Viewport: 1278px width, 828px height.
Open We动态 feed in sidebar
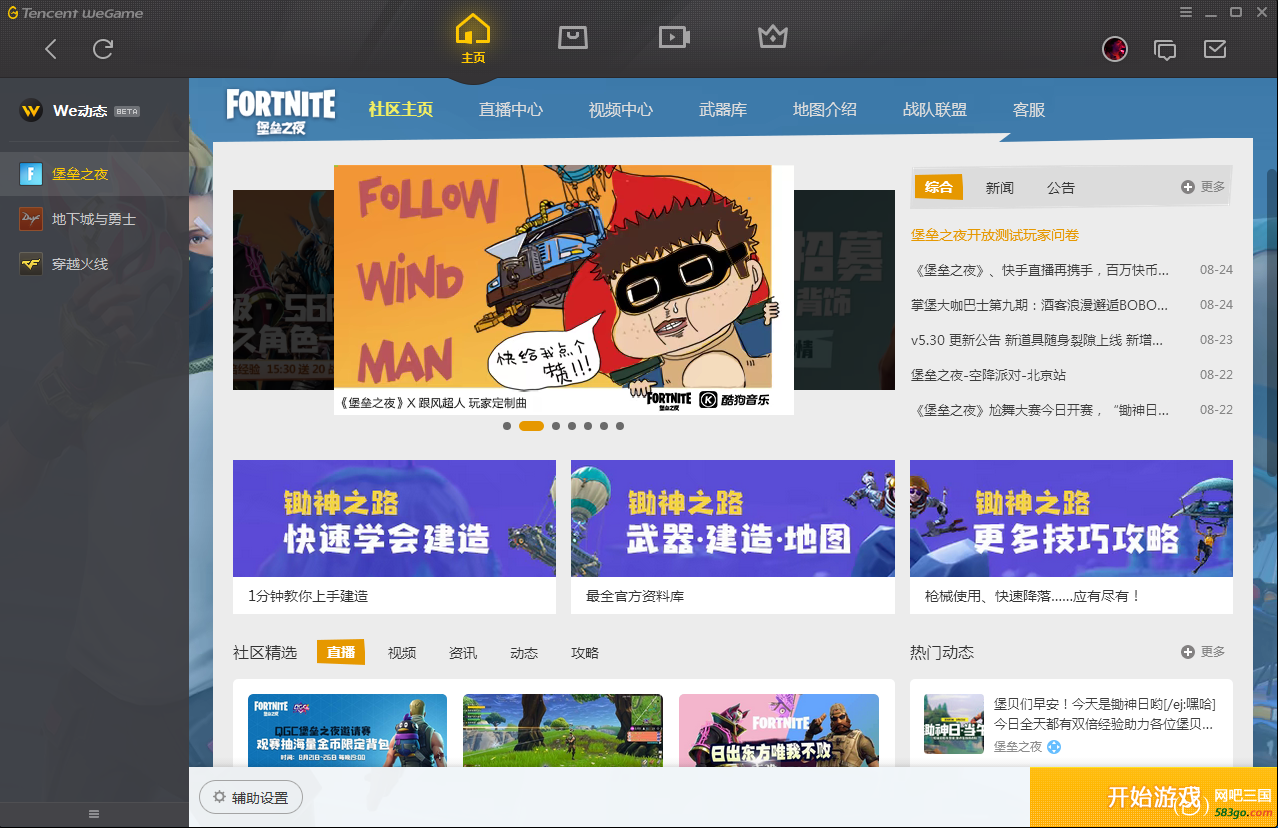[80, 110]
